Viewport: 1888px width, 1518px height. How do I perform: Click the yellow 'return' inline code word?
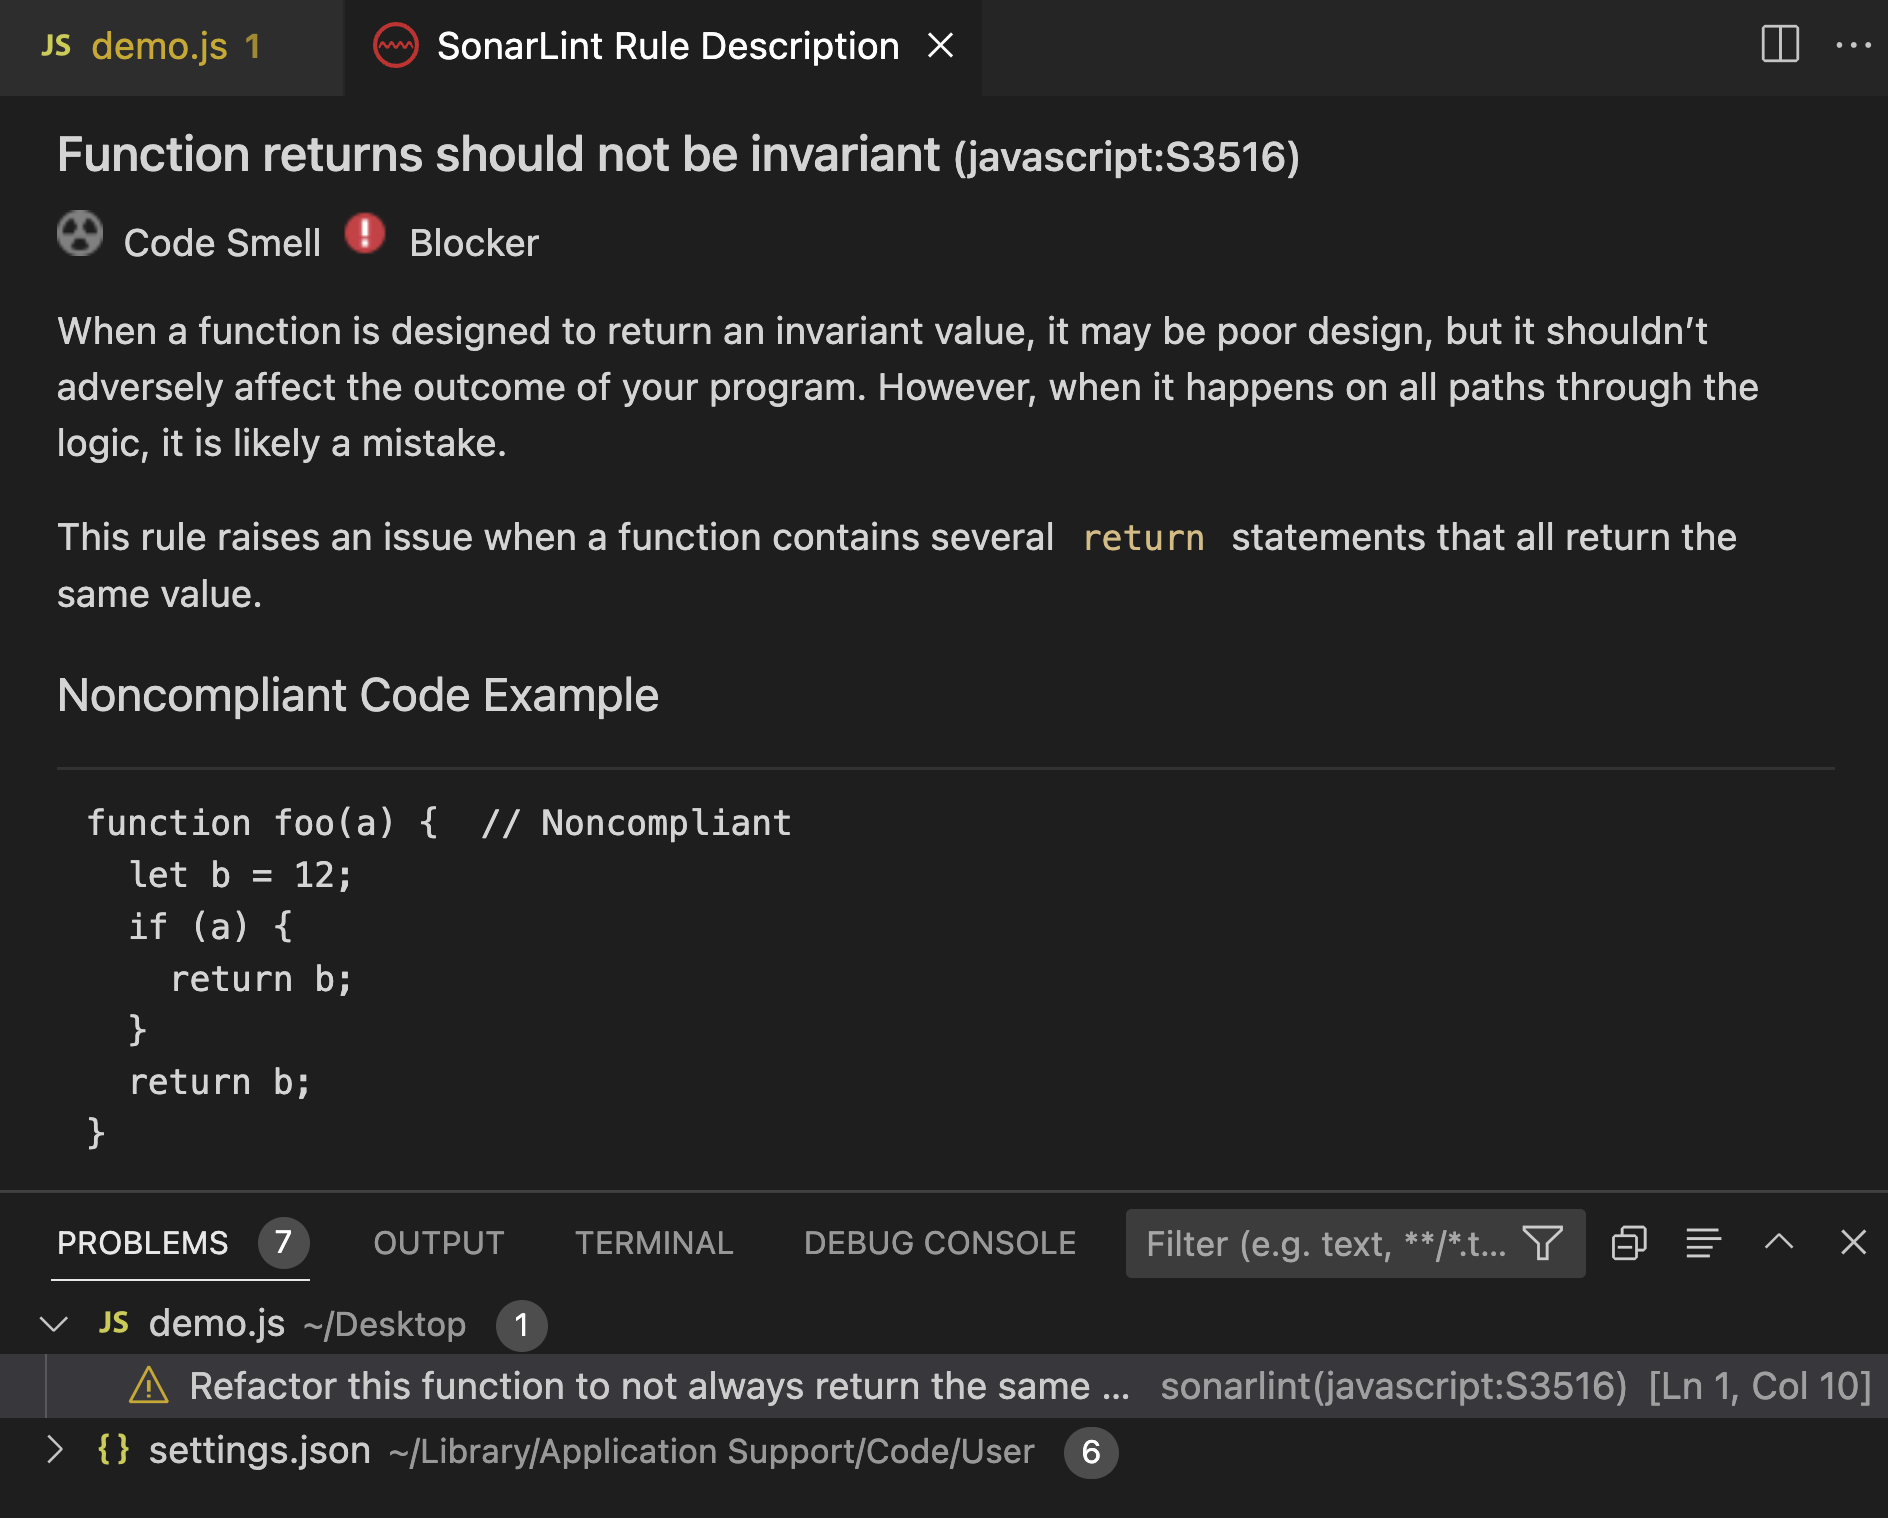point(1143,538)
